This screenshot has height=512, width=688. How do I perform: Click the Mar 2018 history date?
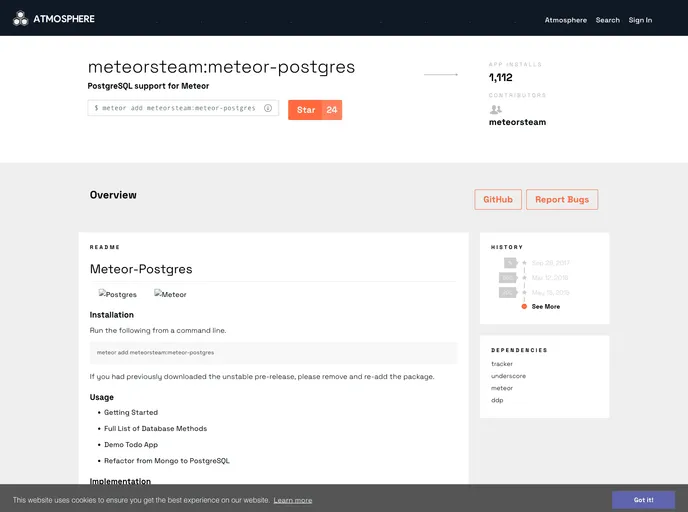(550, 278)
